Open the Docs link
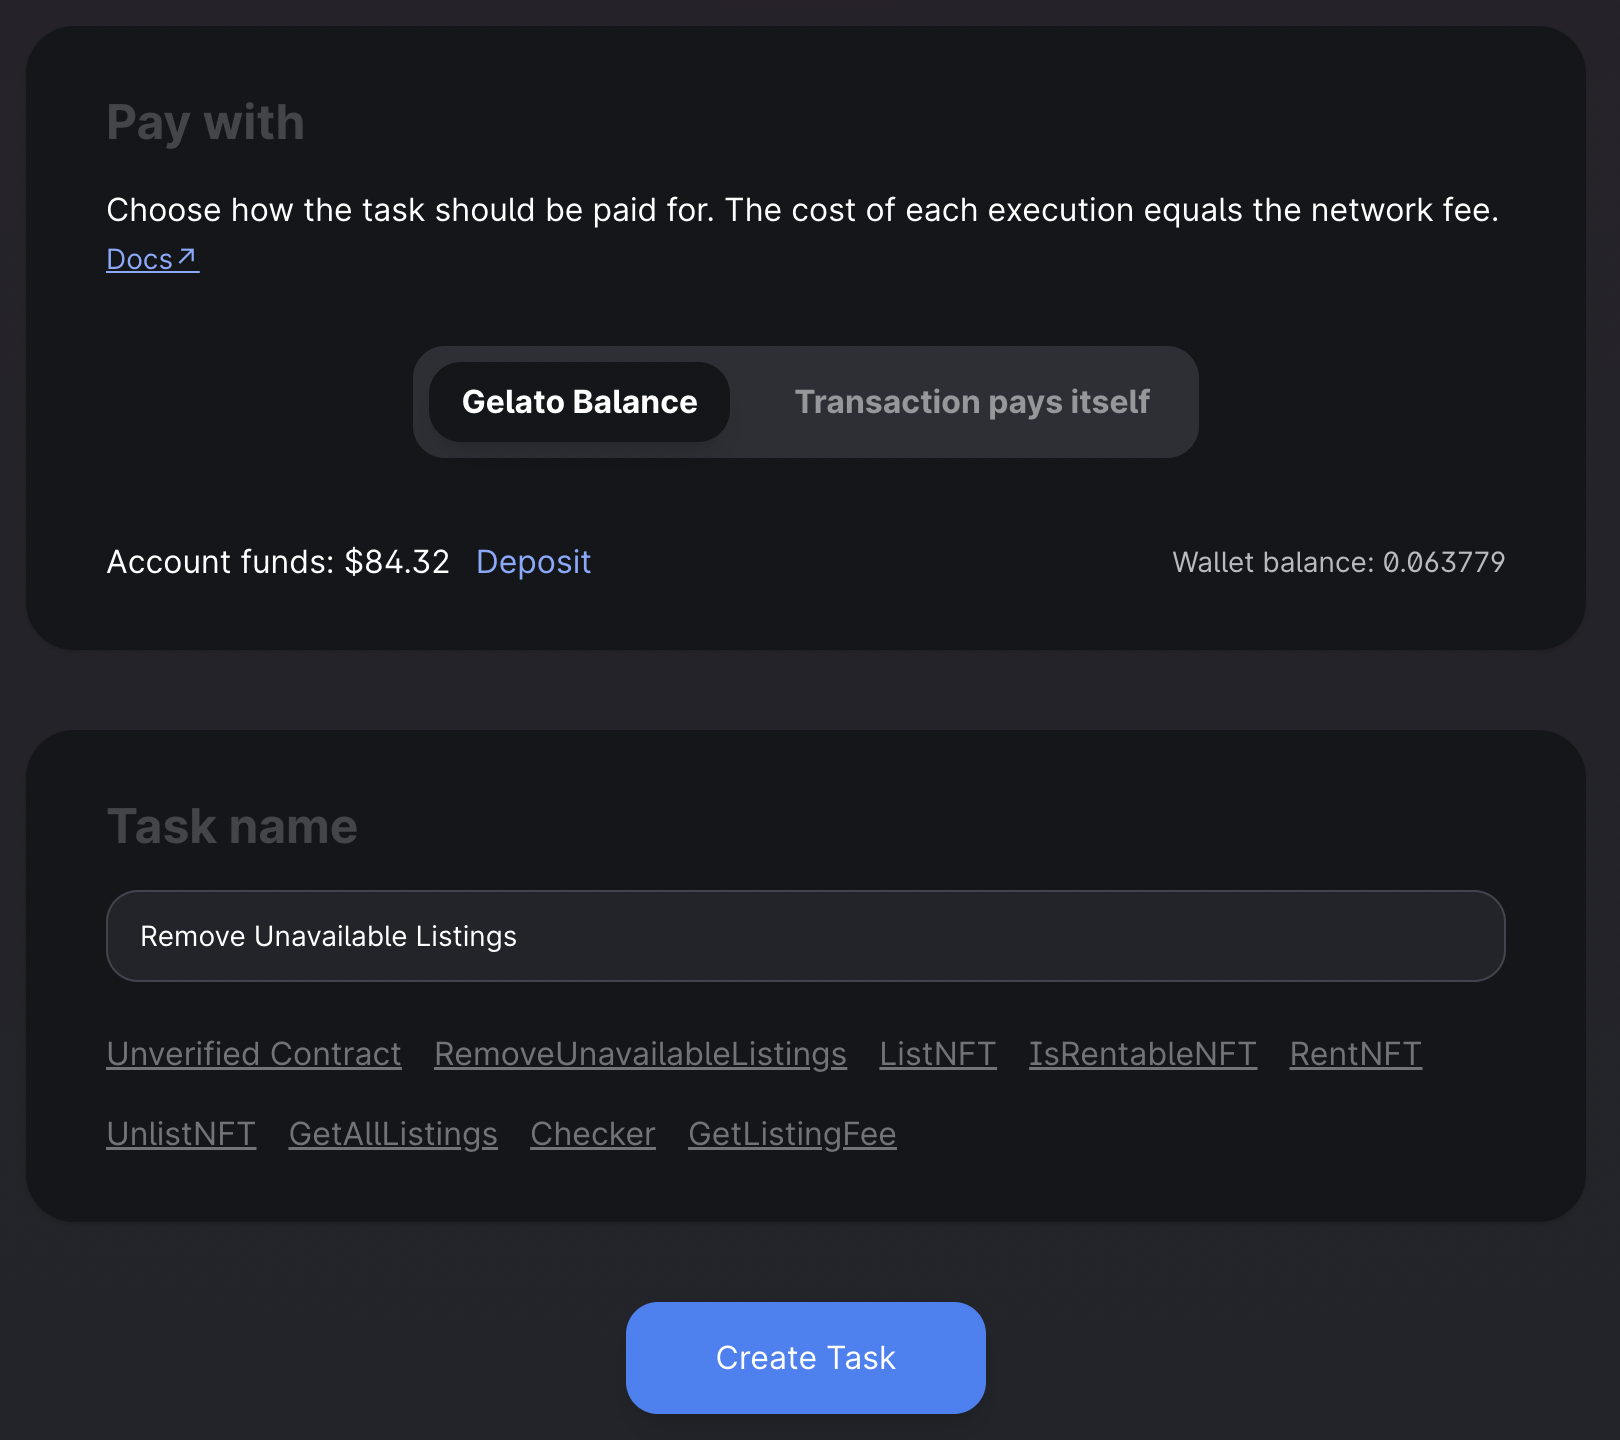 pos(140,260)
